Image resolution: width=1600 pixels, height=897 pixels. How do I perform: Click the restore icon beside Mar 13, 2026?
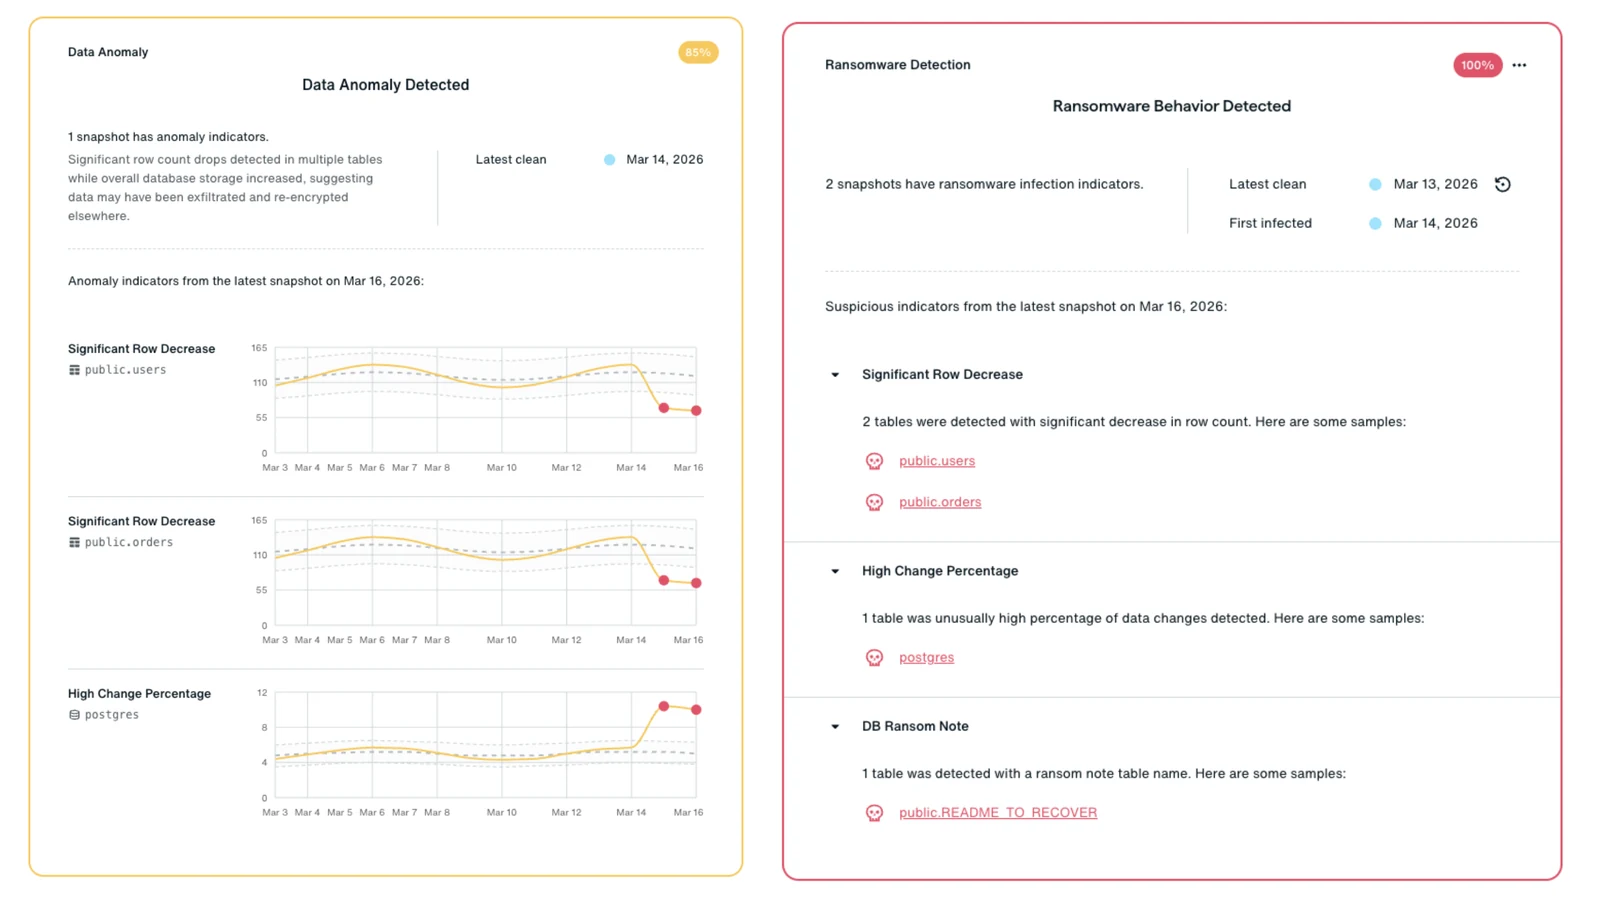coord(1502,184)
